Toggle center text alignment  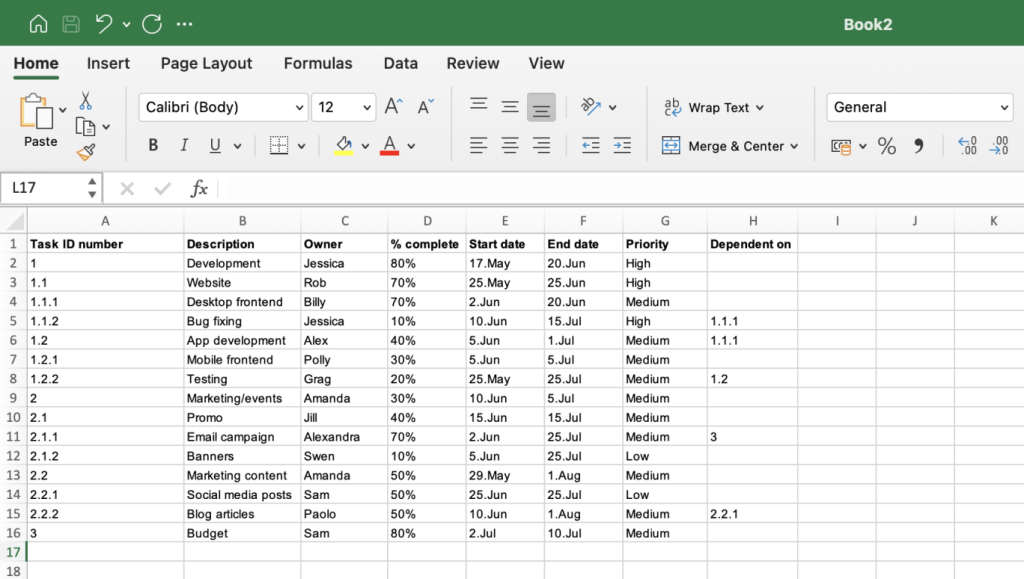(510, 145)
